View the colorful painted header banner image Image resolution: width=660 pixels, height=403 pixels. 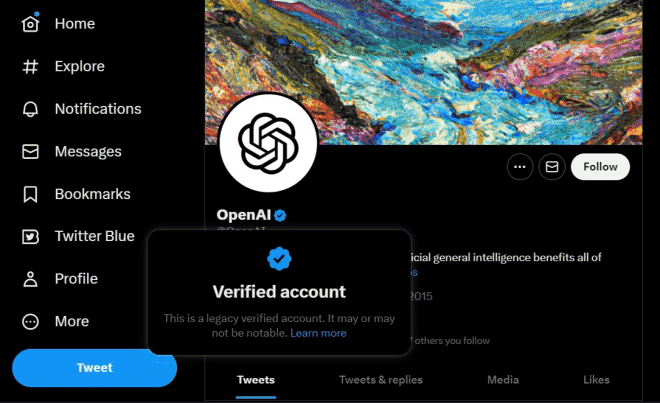pos(423,72)
